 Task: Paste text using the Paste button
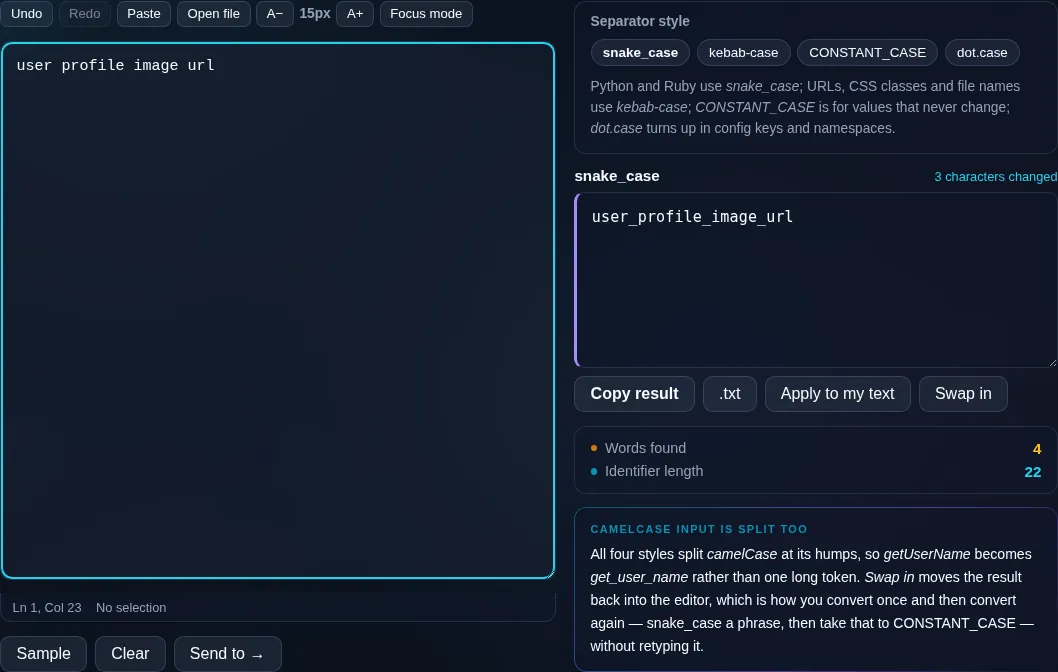pyautogui.click(x=144, y=13)
